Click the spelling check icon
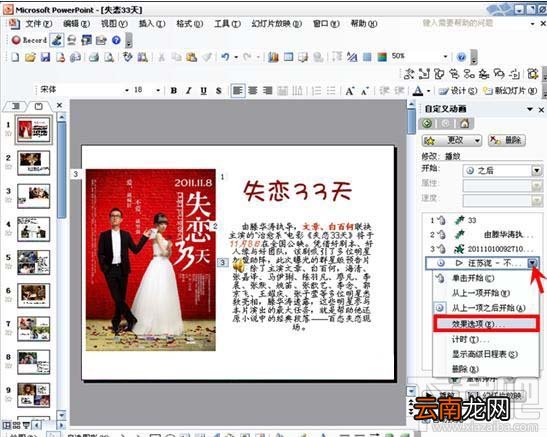547x437 pixels. [128, 57]
